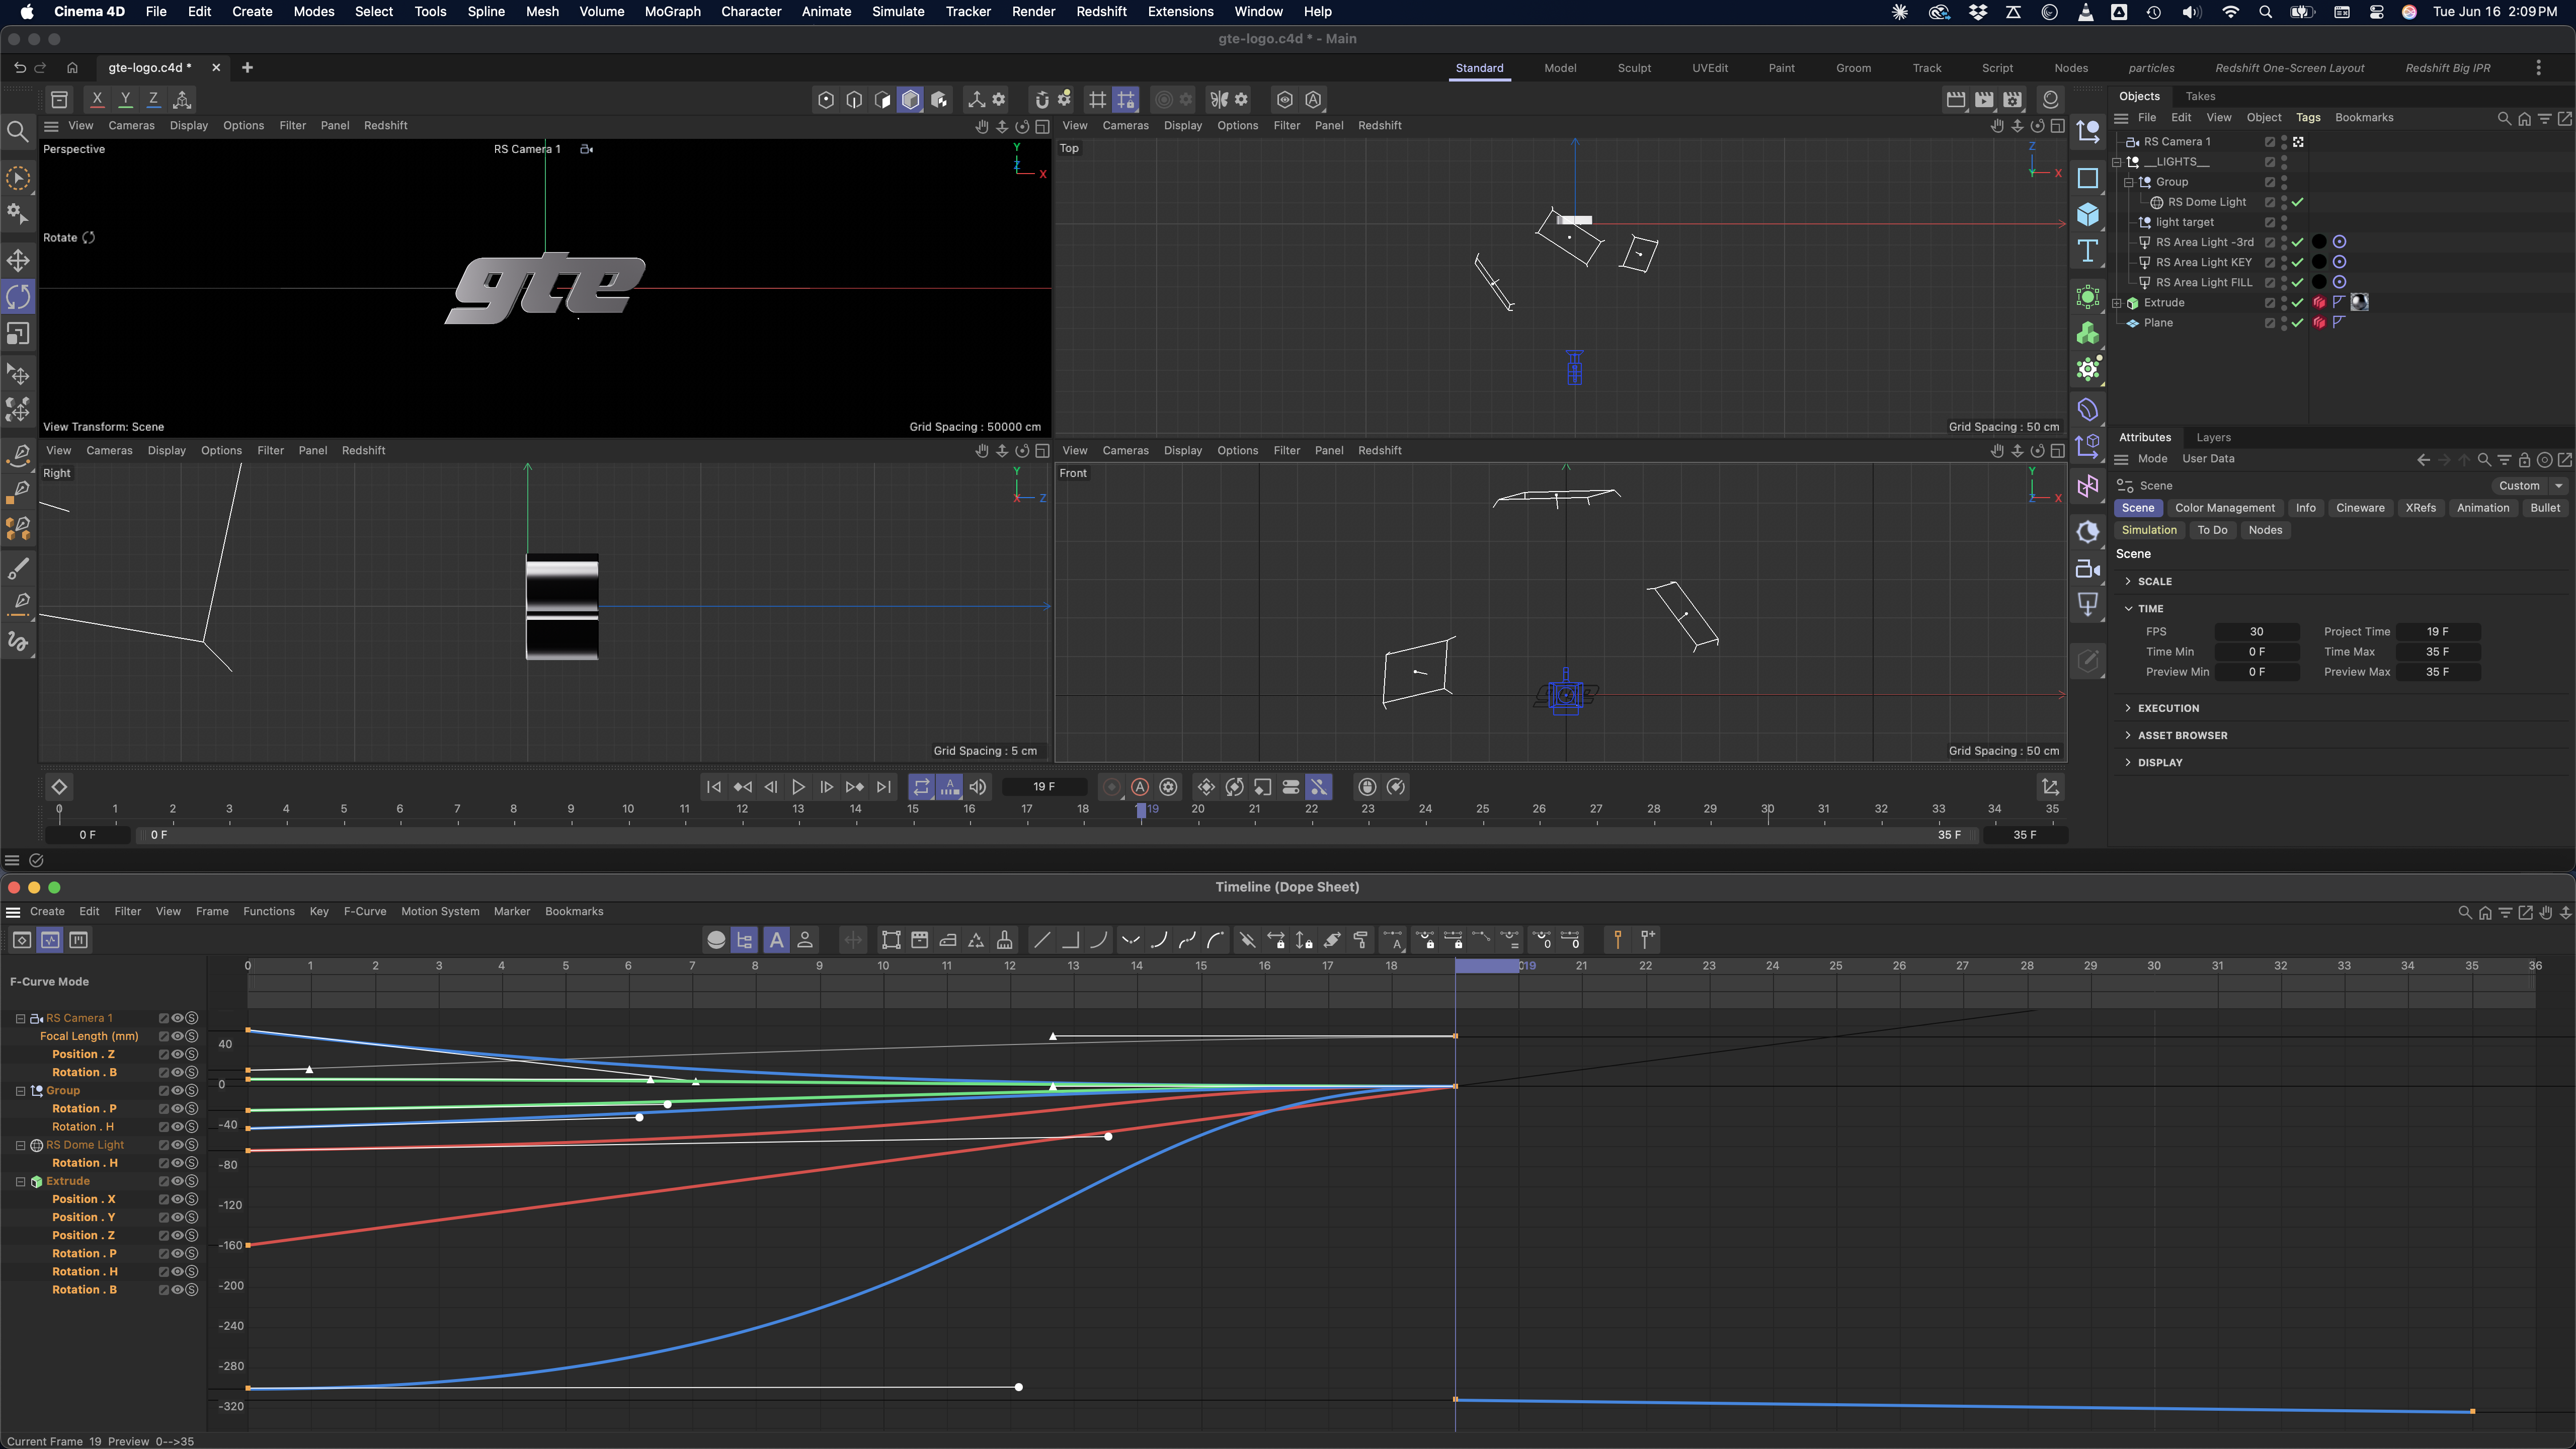
Task: Click the Autokeying button
Action: coord(1140,787)
